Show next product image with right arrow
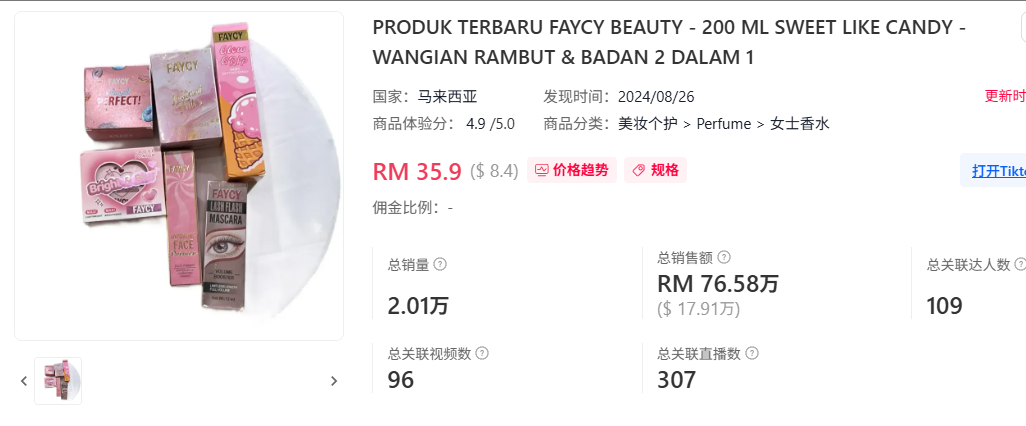The width and height of the screenshot is (1026, 426). 334,381
